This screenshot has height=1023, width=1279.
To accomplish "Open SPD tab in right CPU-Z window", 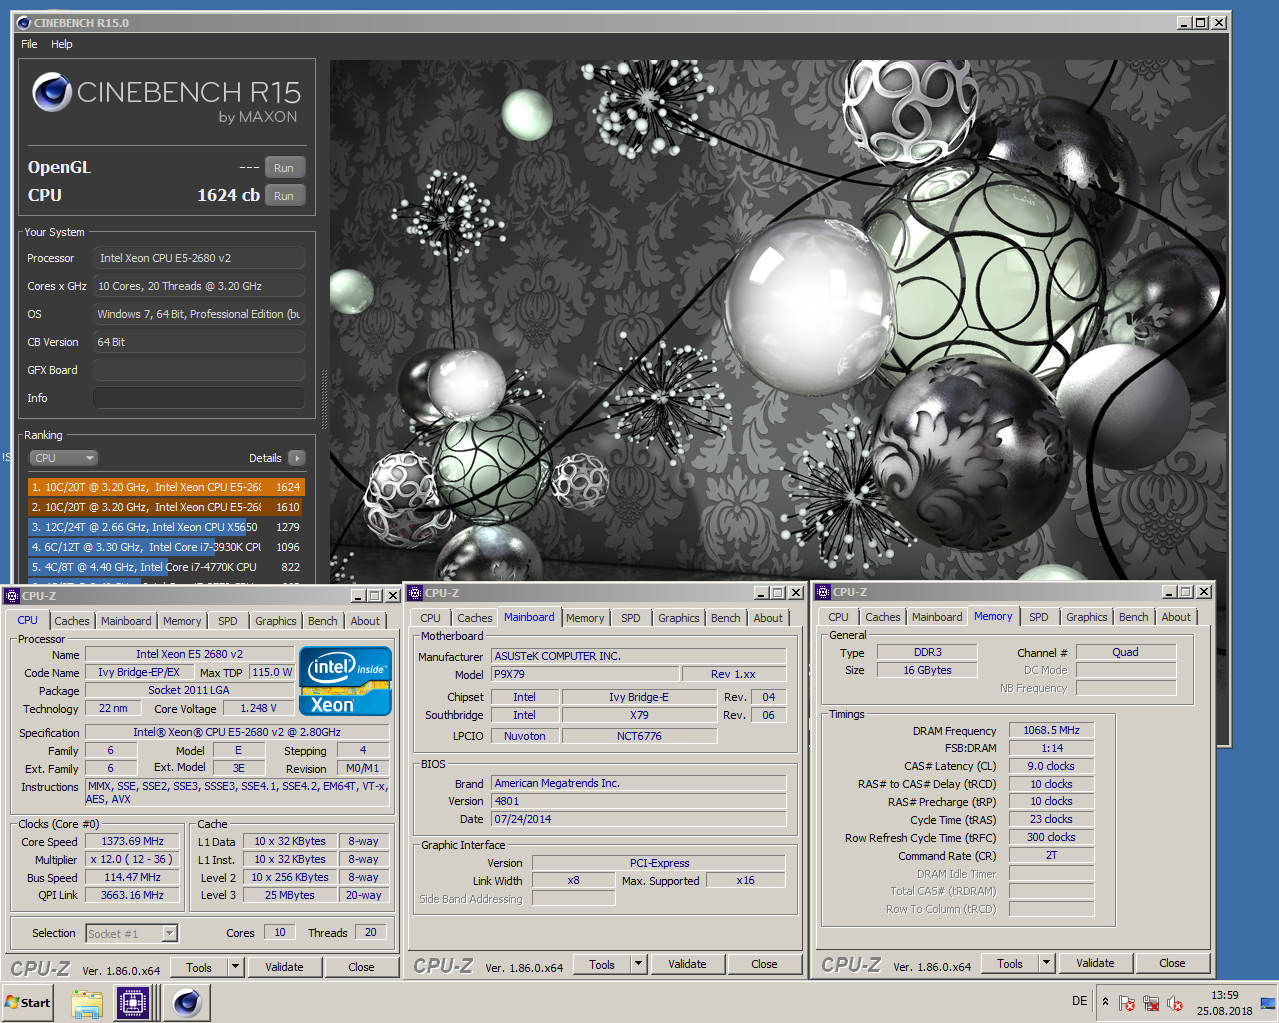I will tap(1039, 617).
